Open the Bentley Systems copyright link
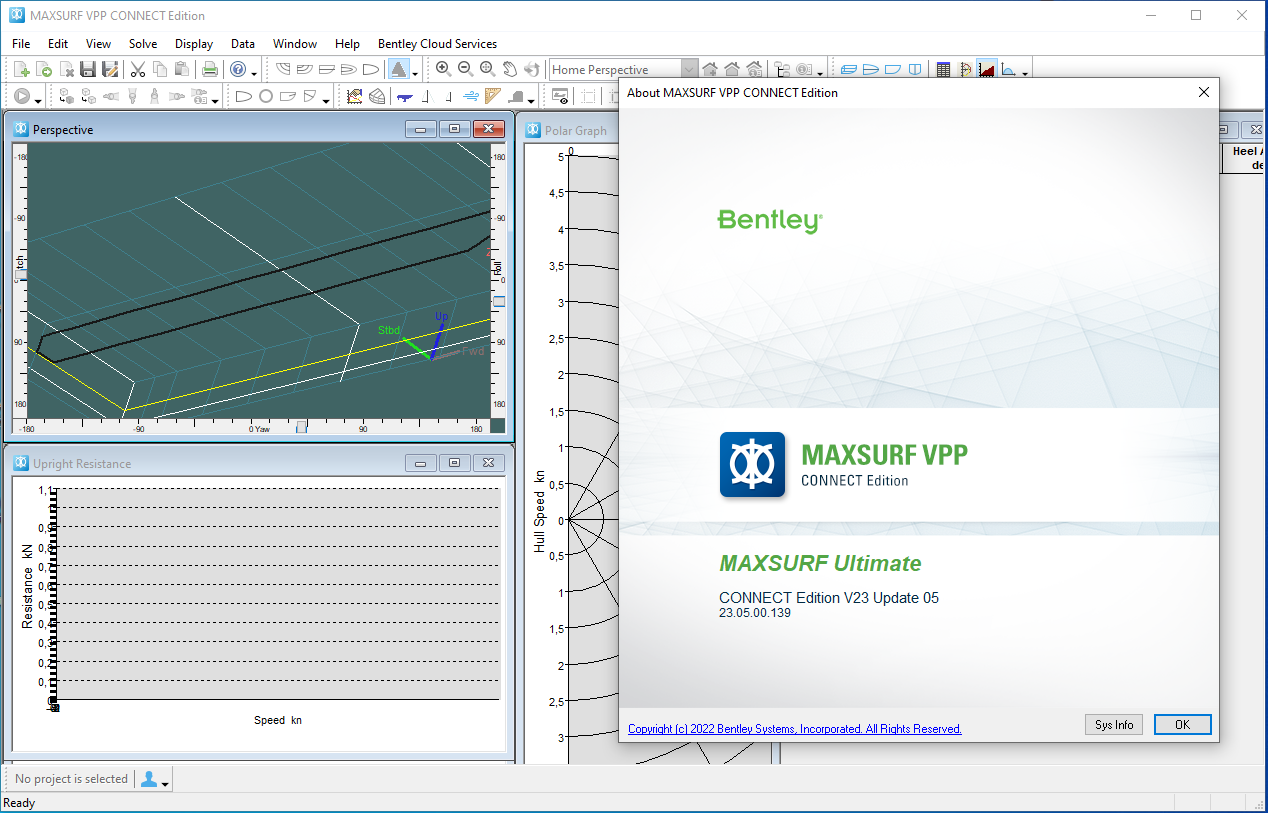This screenshot has width=1268, height=813. [x=795, y=729]
